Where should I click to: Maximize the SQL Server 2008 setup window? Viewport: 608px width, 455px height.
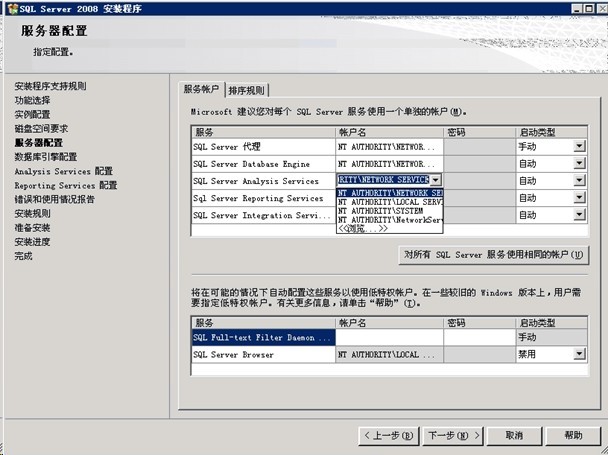[x=589, y=9]
